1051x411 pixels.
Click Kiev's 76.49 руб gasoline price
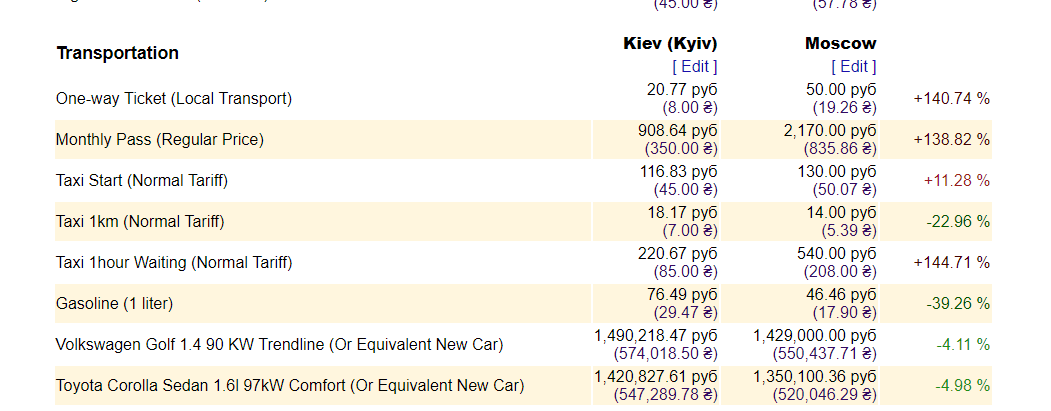click(x=682, y=295)
